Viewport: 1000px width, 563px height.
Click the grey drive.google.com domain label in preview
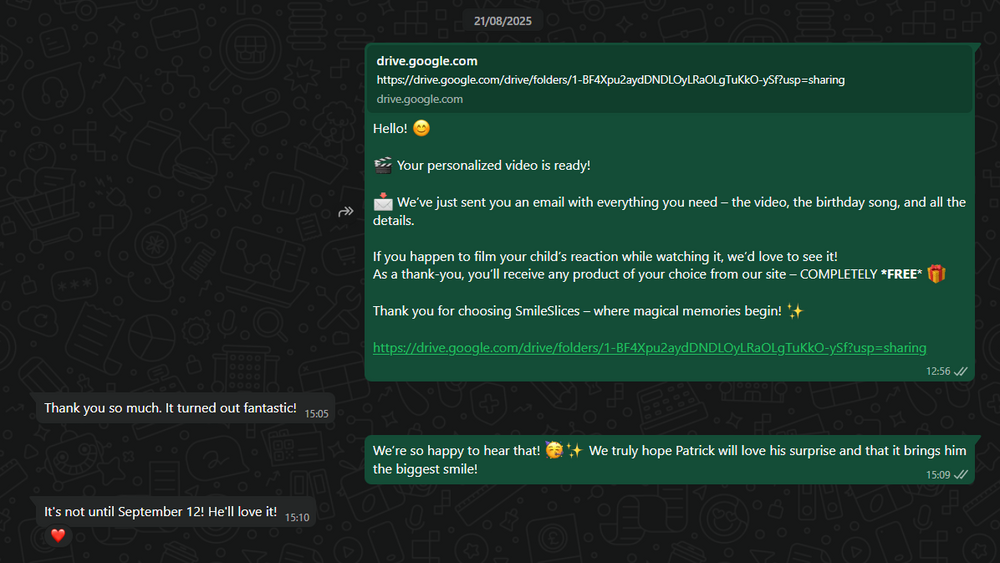pyautogui.click(x=419, y=99)
